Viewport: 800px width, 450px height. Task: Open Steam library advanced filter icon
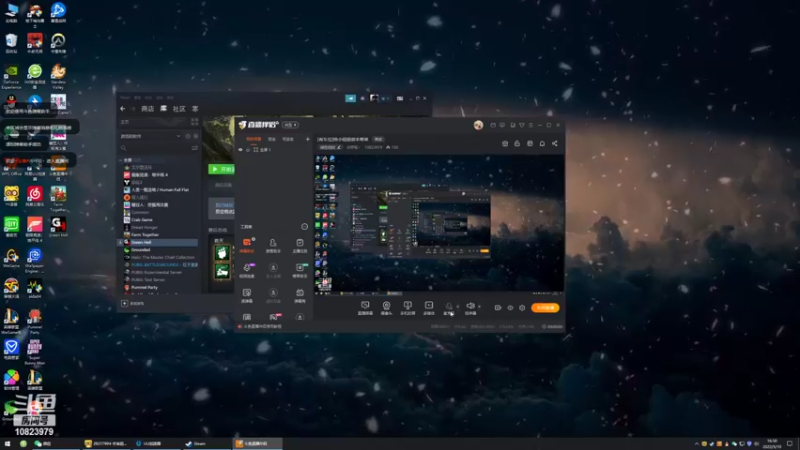[x=194, y=148]
